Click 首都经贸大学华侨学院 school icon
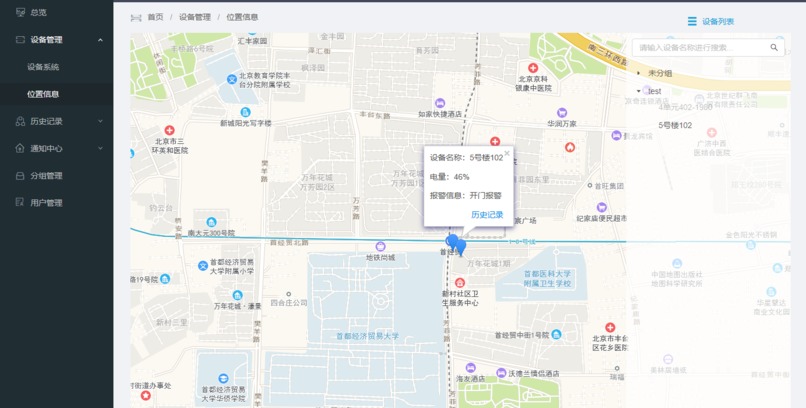Viewport: 806px width, 408px height. click(x=223, y=379)
